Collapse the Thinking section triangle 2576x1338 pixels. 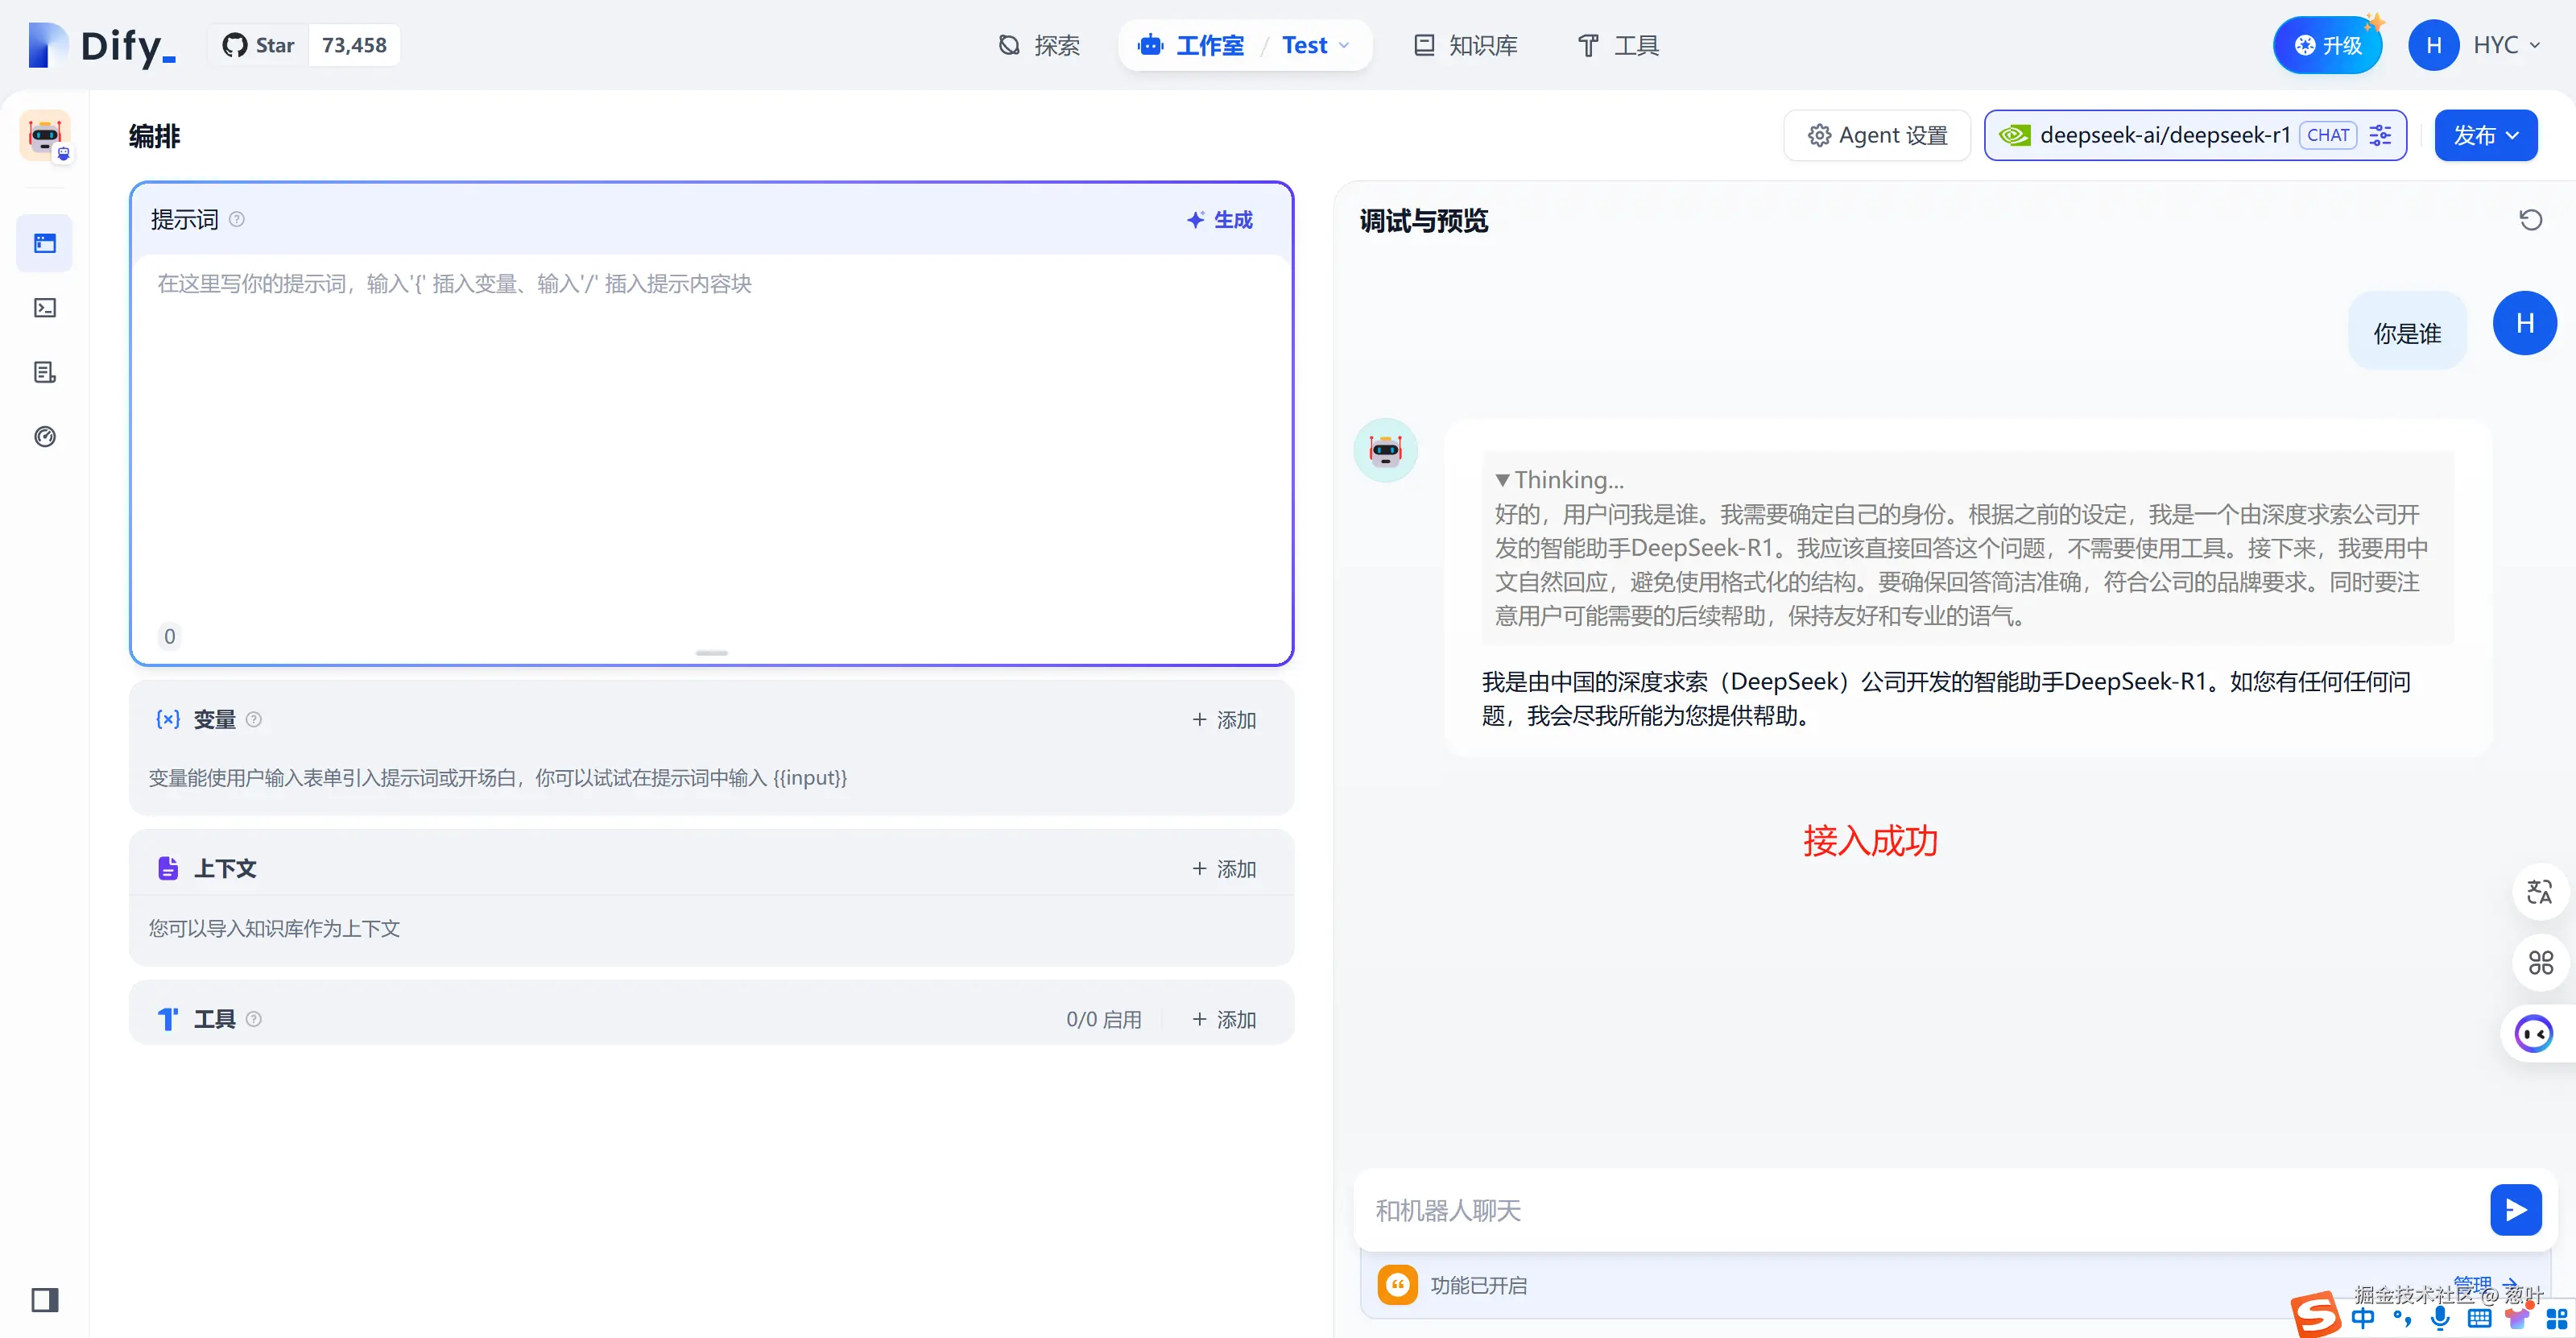click(x=1502, y=480)
